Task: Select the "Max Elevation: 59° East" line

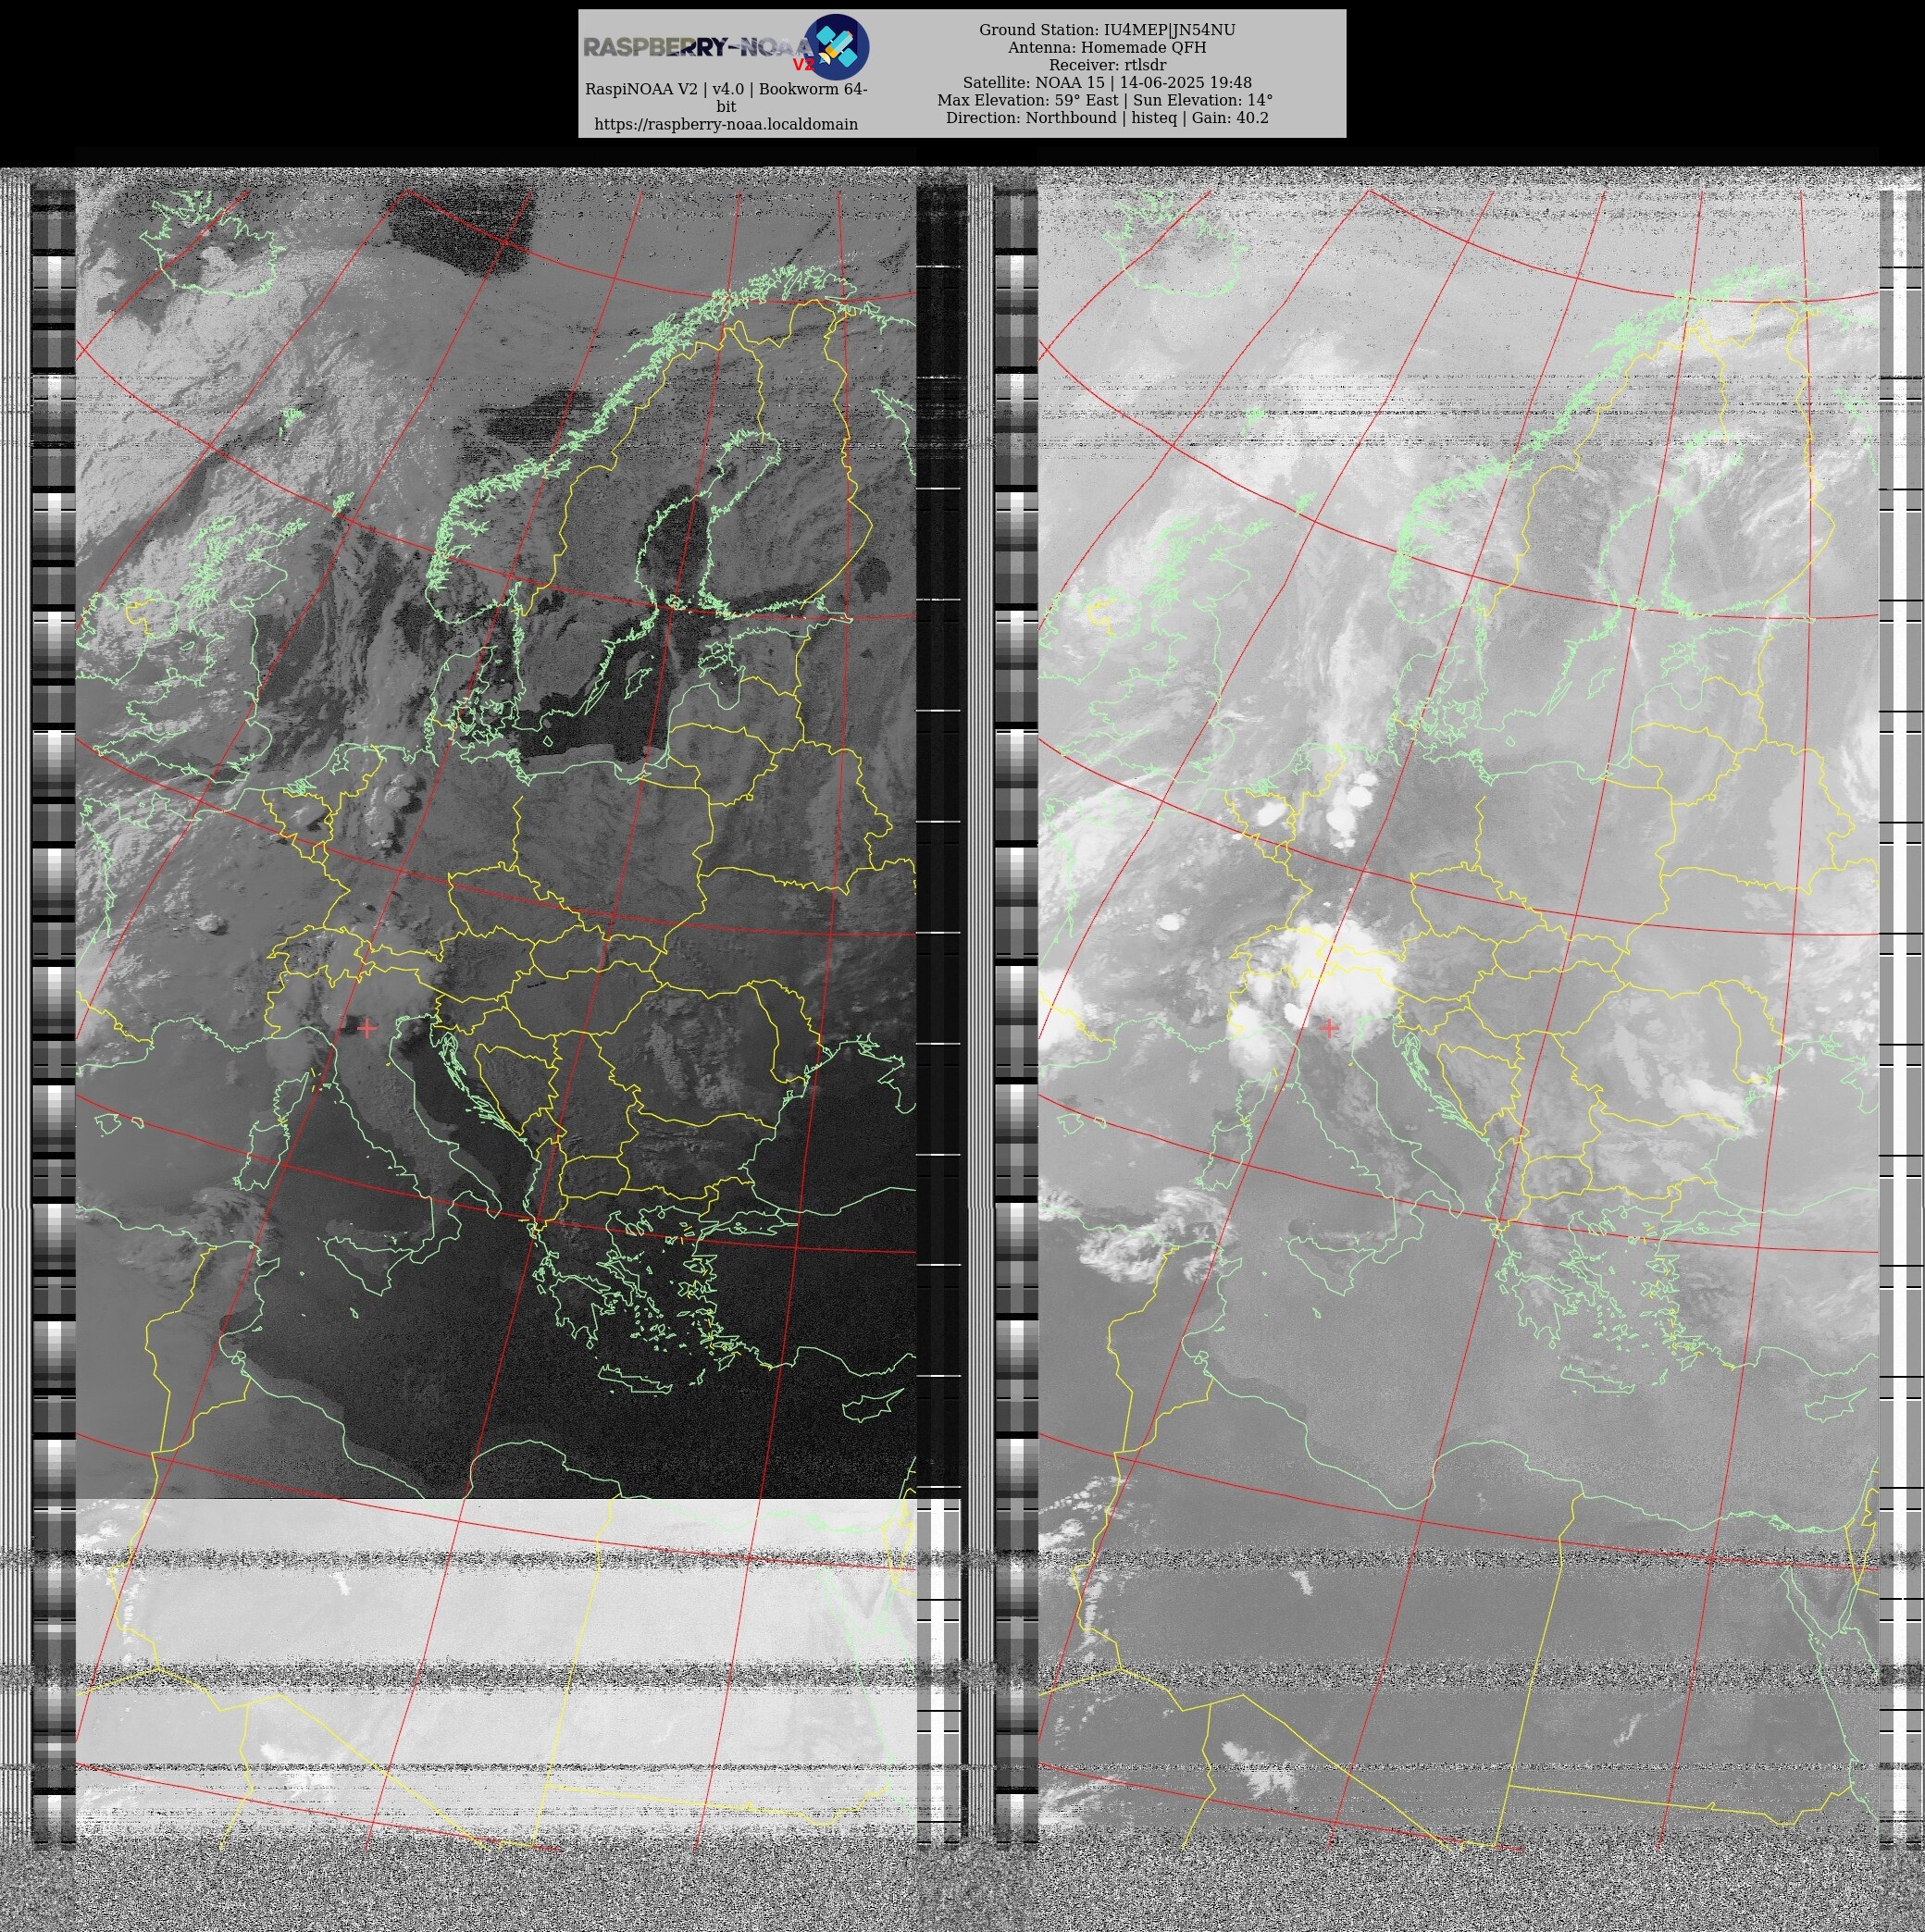Action: coord(1027,100)
